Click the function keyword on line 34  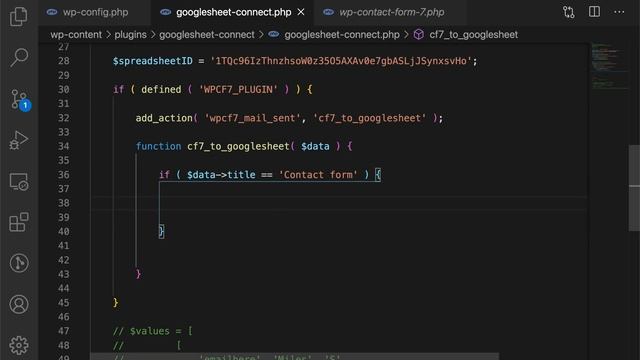point(158,146)
